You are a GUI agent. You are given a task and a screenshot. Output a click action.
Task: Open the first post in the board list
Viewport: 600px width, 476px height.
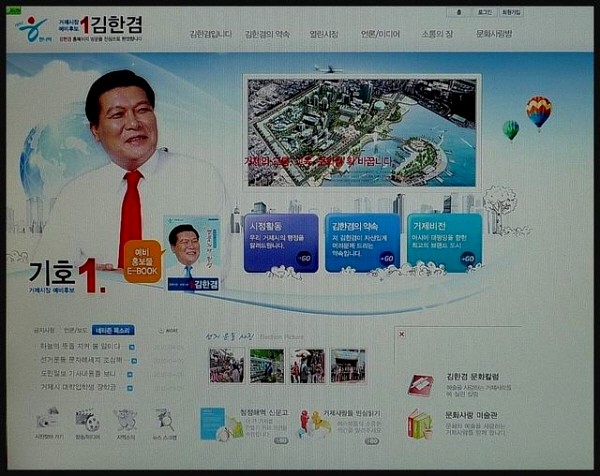80,346
